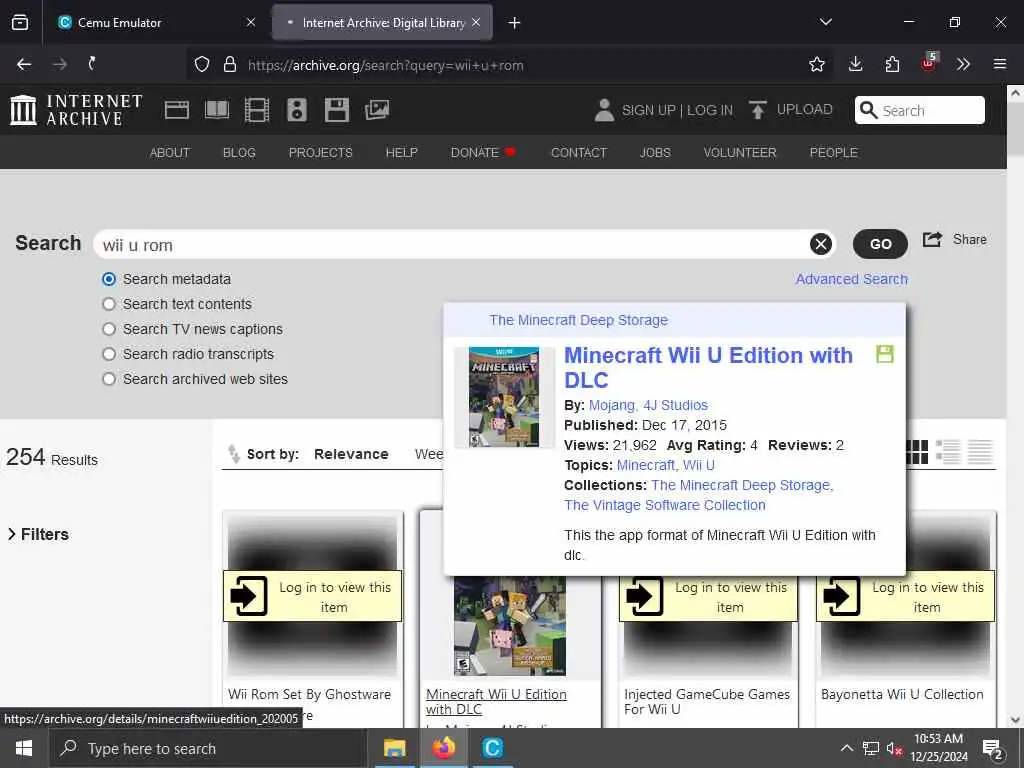Show more toolbar tools chevrons
The width and height of the screenshot is (1024, 768).
(963, 64)
